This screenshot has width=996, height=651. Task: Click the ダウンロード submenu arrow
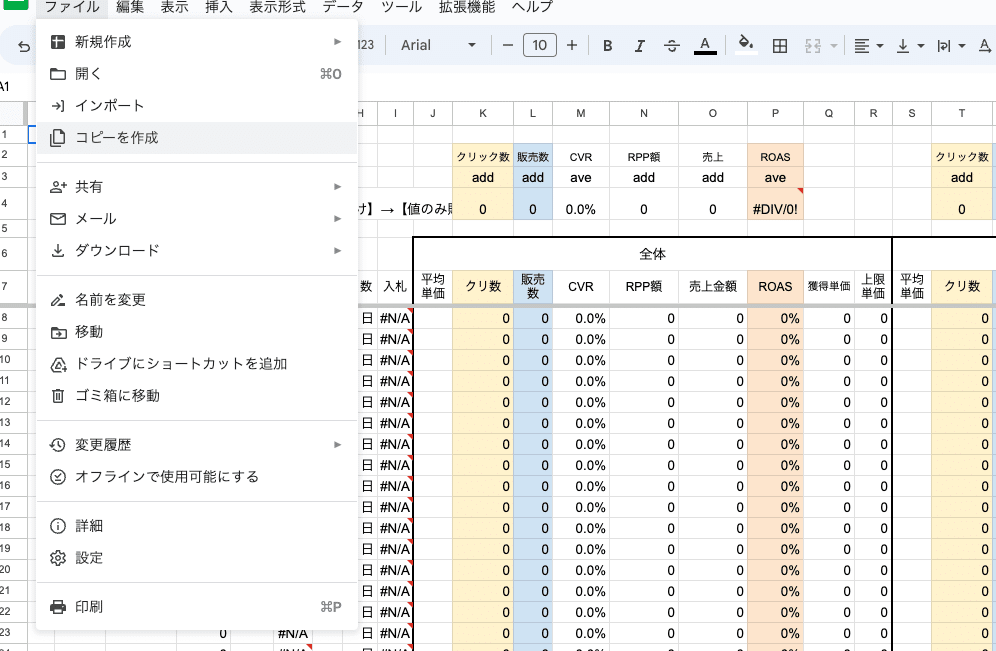tap(337, 250)
